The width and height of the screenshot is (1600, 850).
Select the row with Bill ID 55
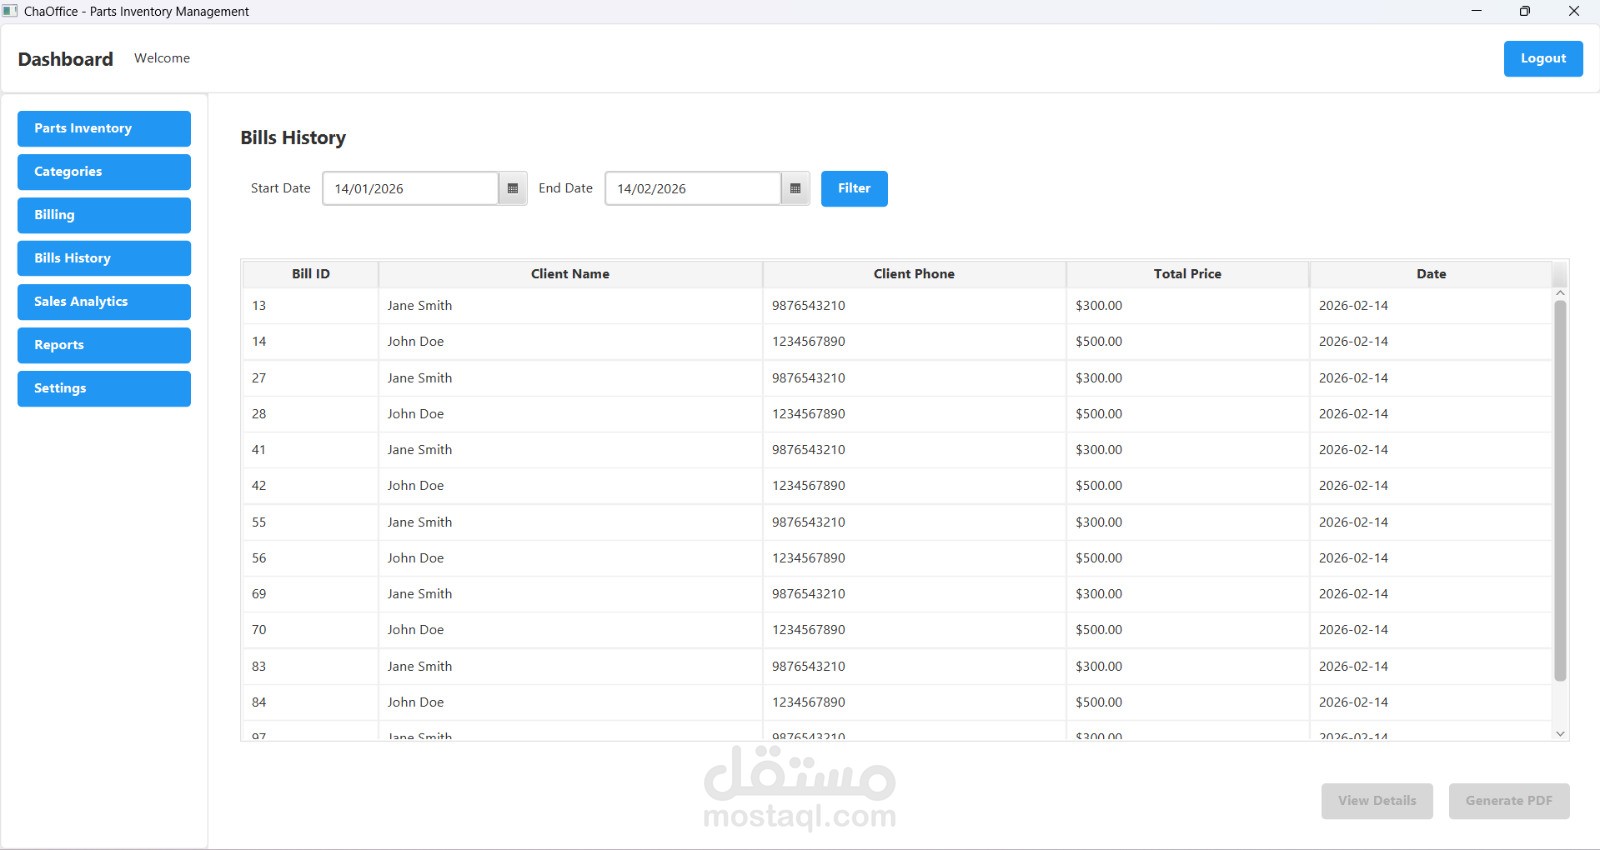896,522
